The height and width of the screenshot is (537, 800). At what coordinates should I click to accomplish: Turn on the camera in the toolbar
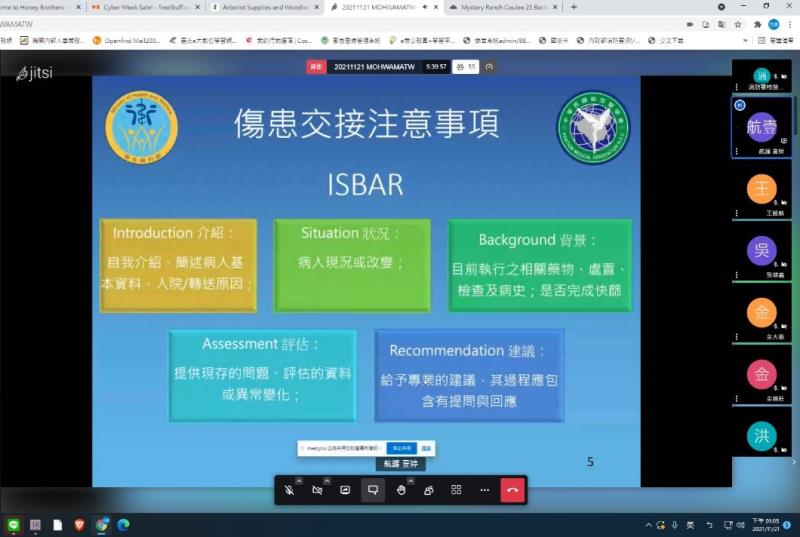[317, 490]
